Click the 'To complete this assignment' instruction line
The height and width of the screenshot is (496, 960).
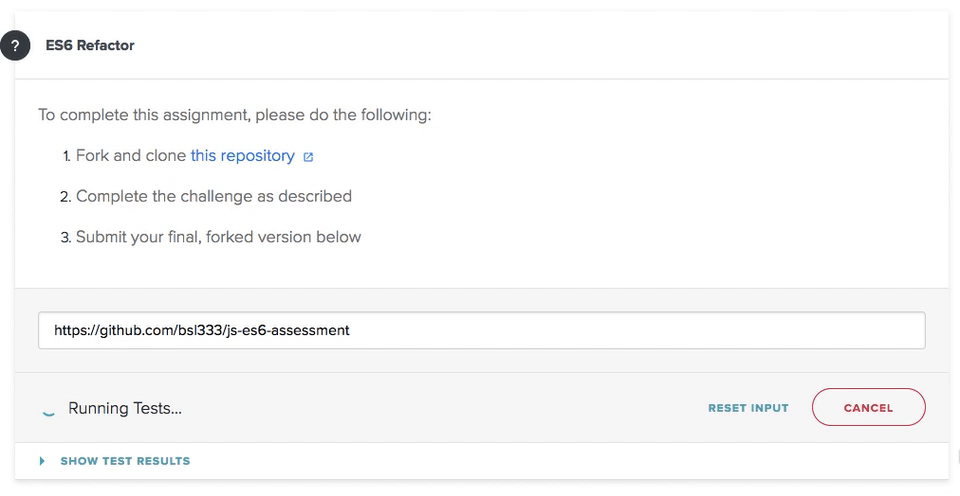234,115
